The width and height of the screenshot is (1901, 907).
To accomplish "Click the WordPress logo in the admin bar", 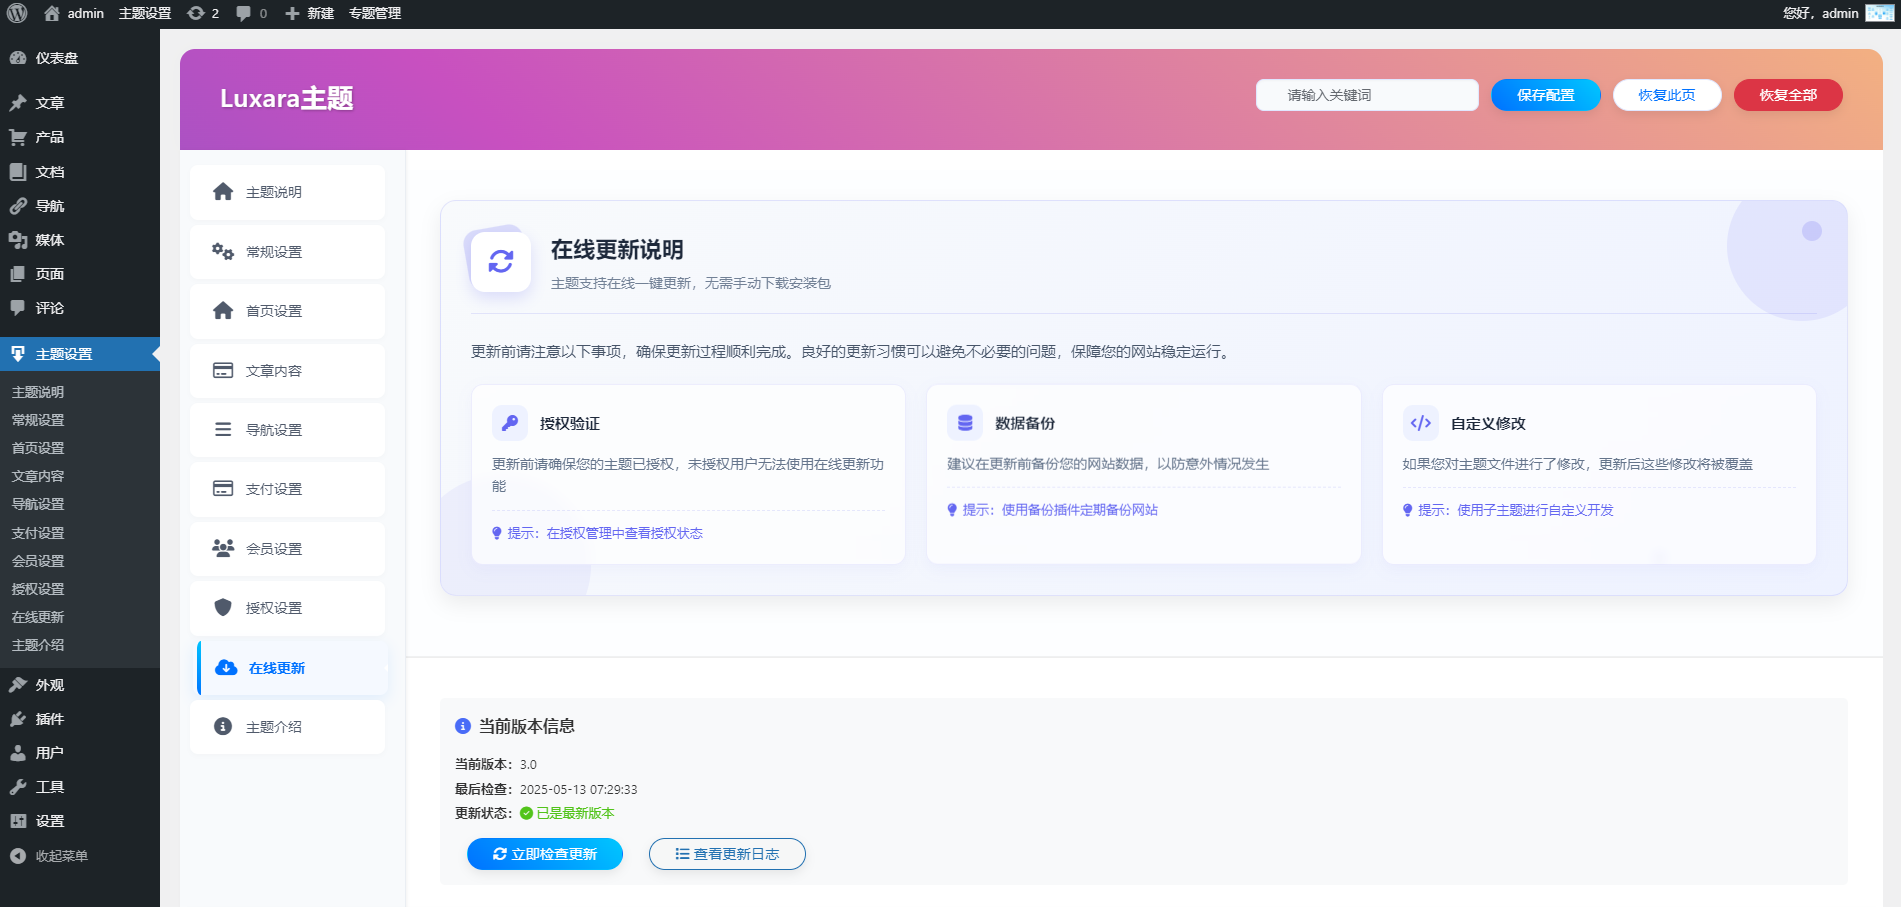I will [16, 13].
